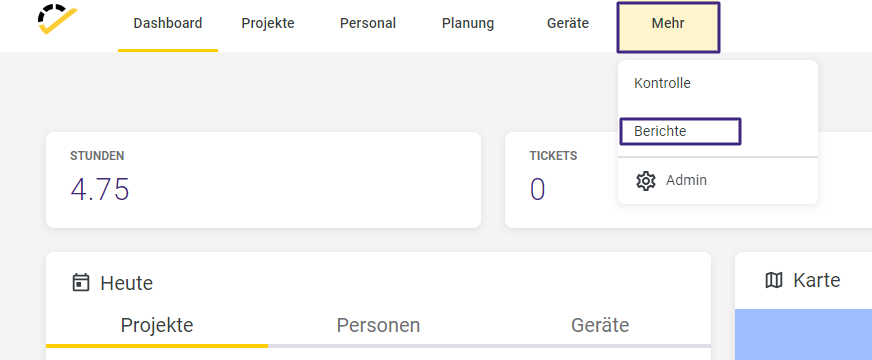Image resolution: width=872 pixels, height=360 pixels.
Task: Click the checkmark logo icon
Action: pos(57,19)
